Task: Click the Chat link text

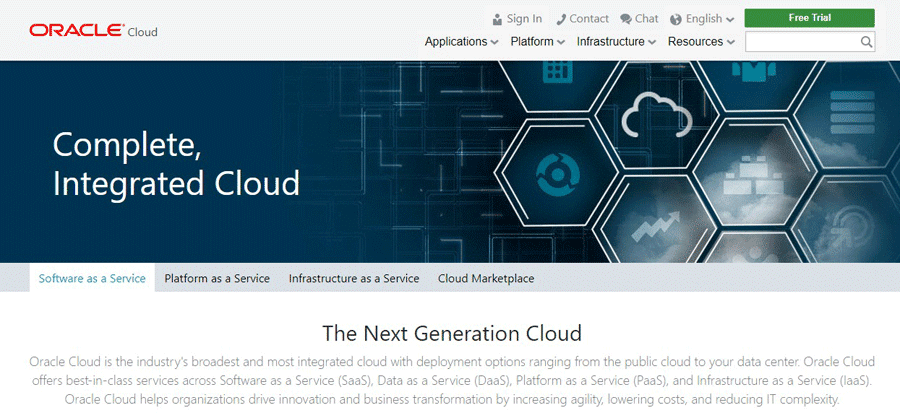Action: (x=646, y=19)
